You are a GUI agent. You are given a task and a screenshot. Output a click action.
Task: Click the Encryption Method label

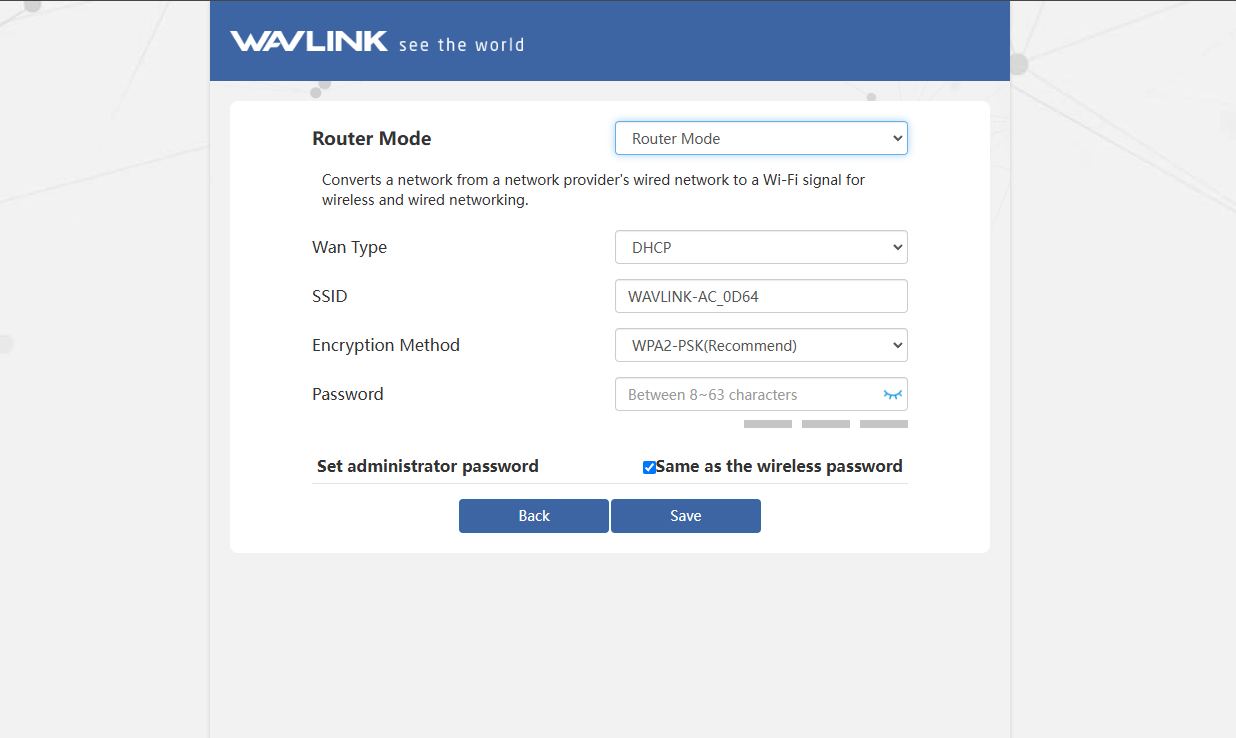(386, 345)
